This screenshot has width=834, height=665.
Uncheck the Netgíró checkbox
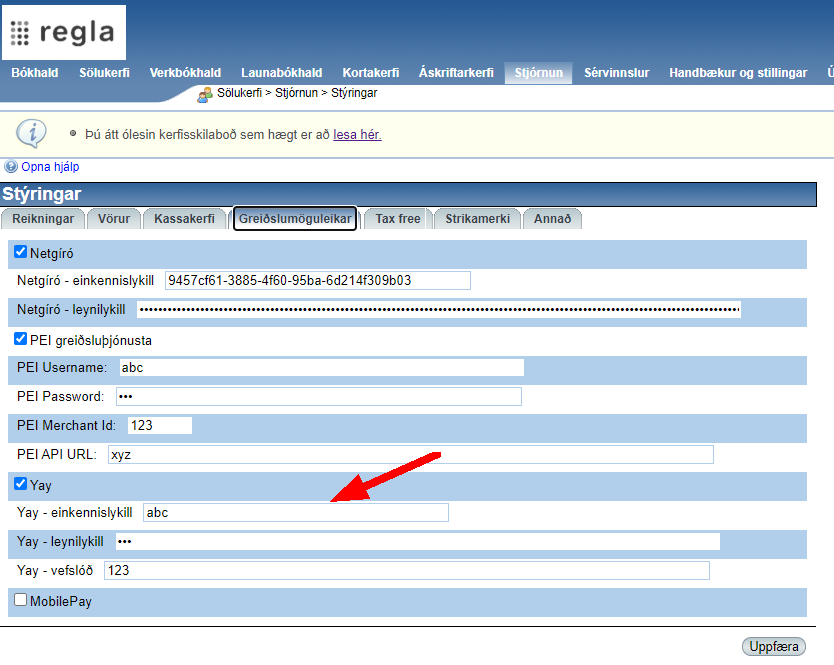21,253
